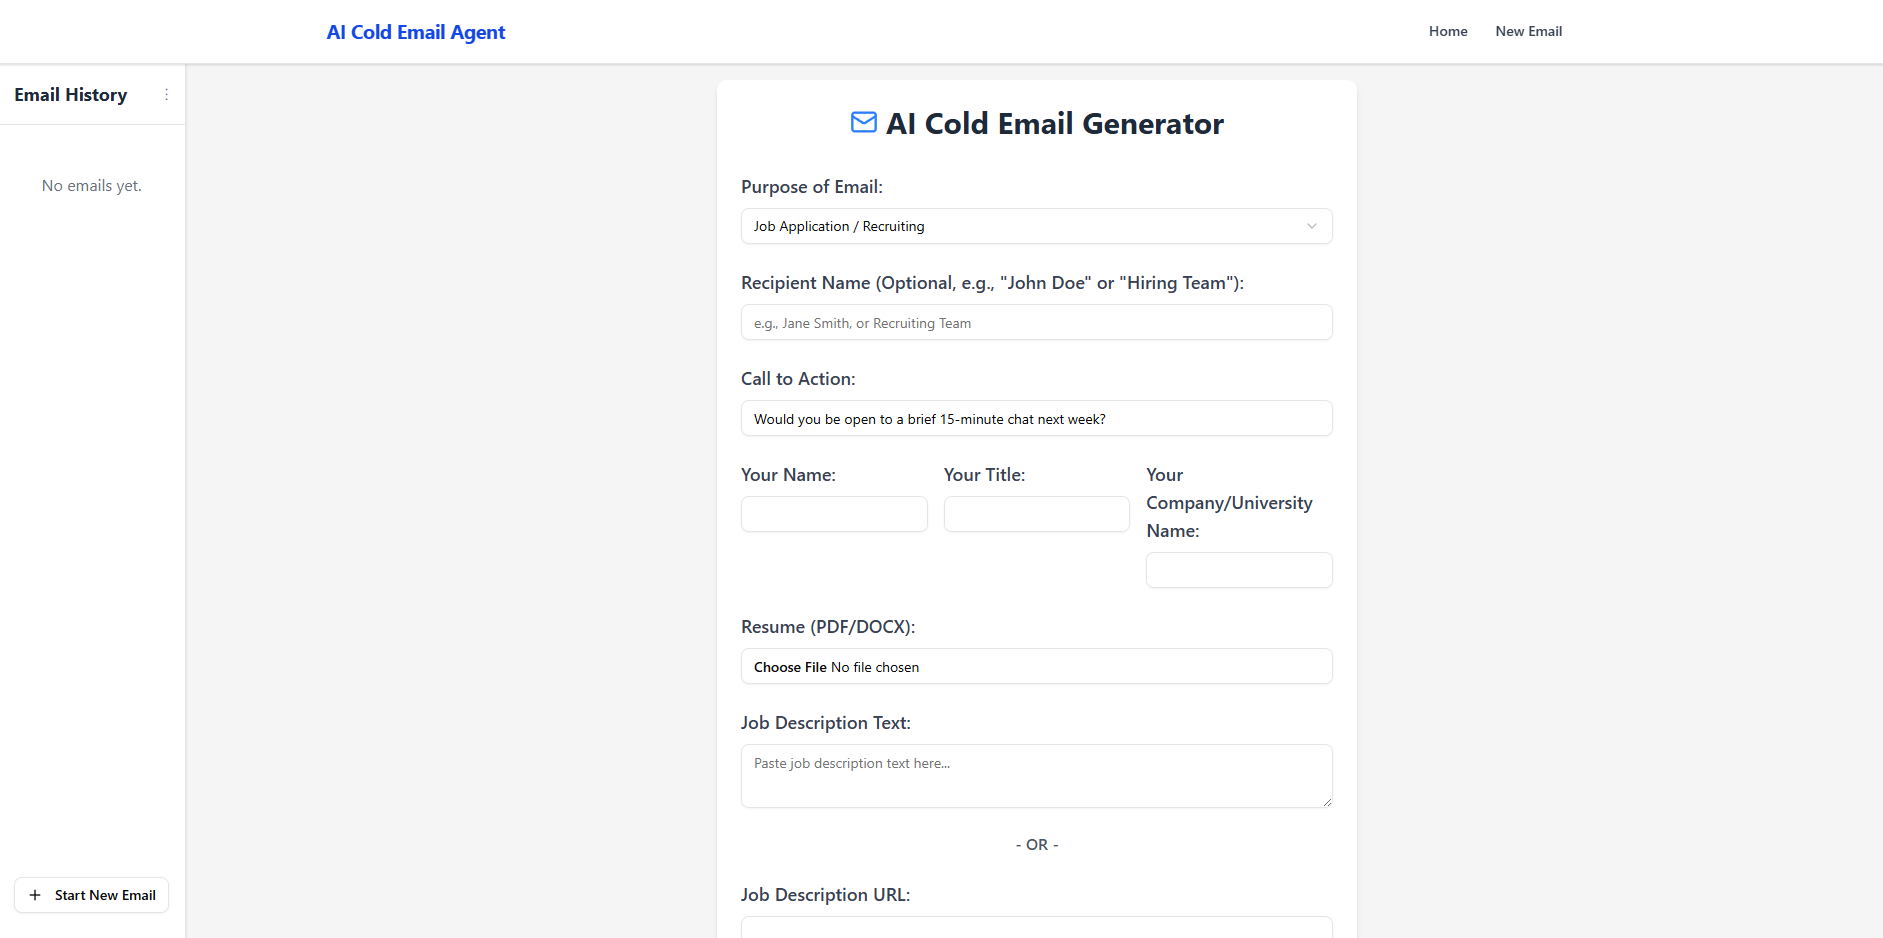Navigate to Home in the top navigation
Image resolution: width=1883 pixels, height=938 pixels.
point(1447,31)
